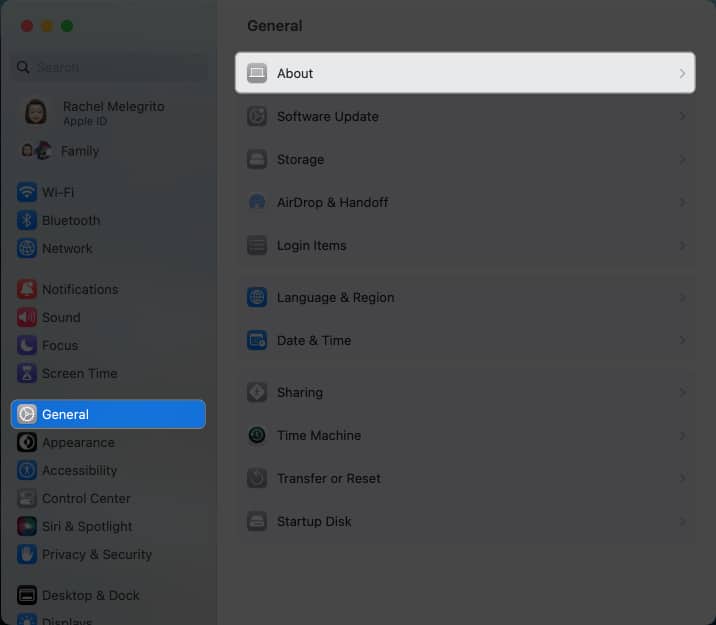716x625 pixels.
Task: Click the Software Update gear icon
Action: coord(257,116)
